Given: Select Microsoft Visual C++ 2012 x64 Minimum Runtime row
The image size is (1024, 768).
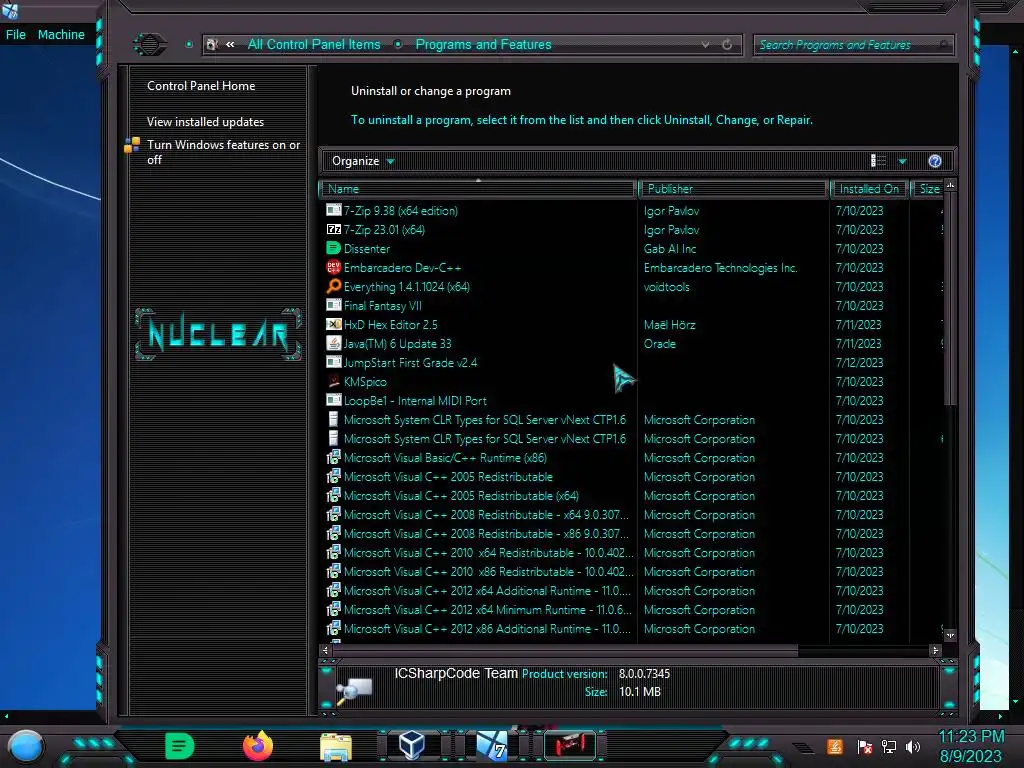Looking at the screenshot, I should (x=632, y=609).
